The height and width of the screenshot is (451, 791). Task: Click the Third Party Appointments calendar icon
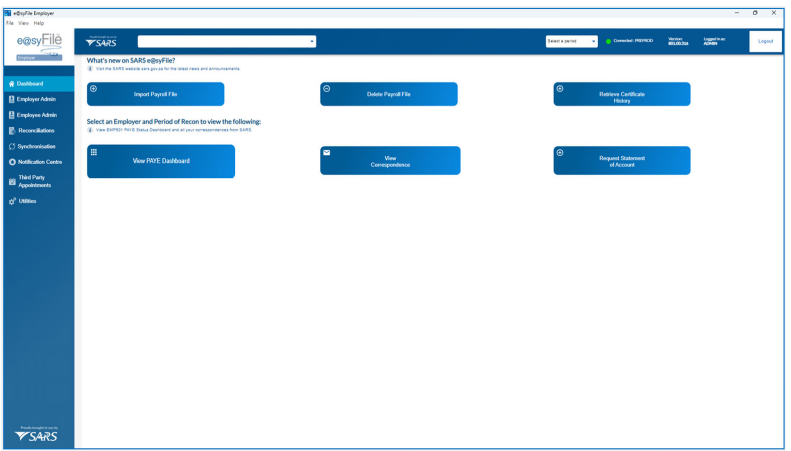pos(11,181)
